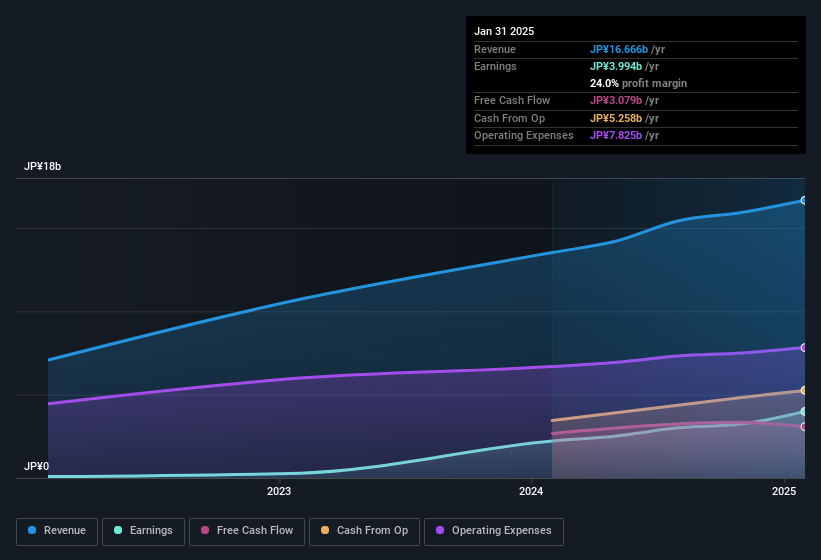821x560 pixels.
Task: Click the orange Cash From Op endpoint marker
Action: [804, 390]
